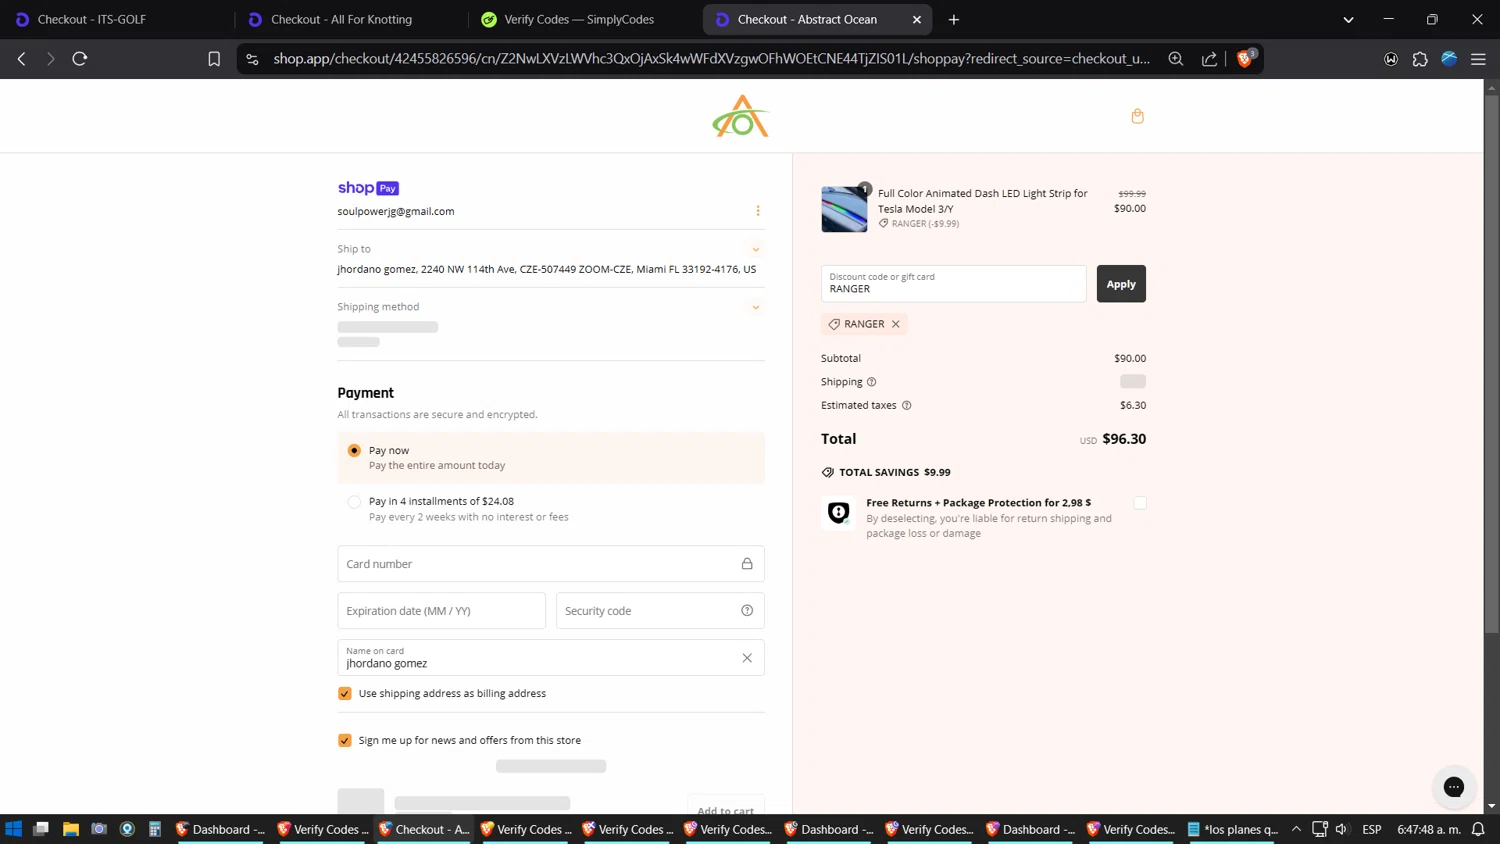Open Brave Shields lion icon
This screenshot has width=1500, height=844.
(1245, 58)
